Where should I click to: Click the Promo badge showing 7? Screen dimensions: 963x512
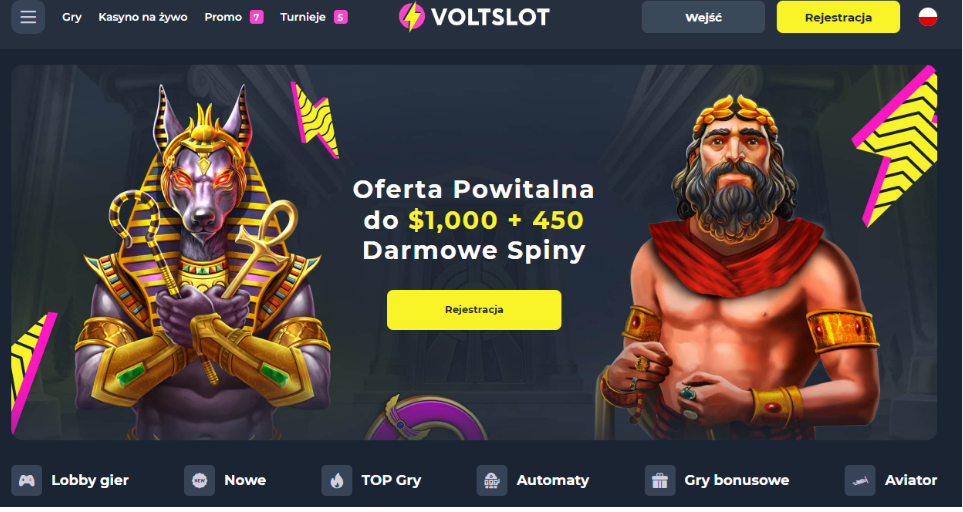[x=257, y=17]
